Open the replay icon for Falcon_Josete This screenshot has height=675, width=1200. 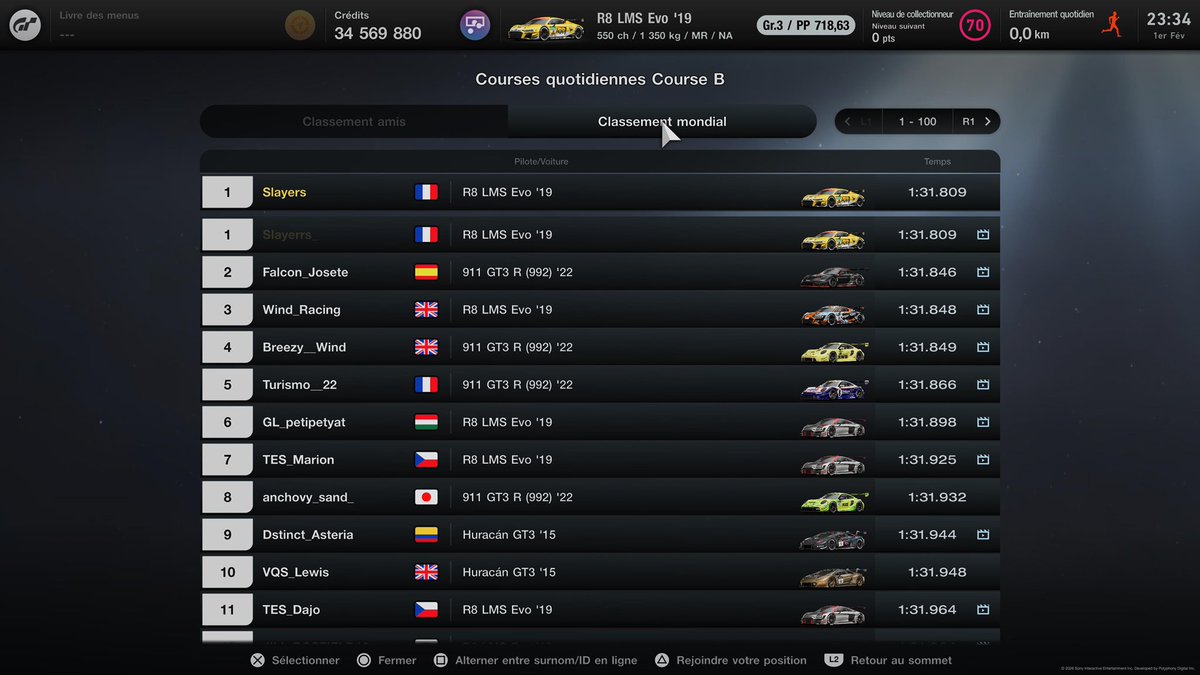click(x=983, y=272)
